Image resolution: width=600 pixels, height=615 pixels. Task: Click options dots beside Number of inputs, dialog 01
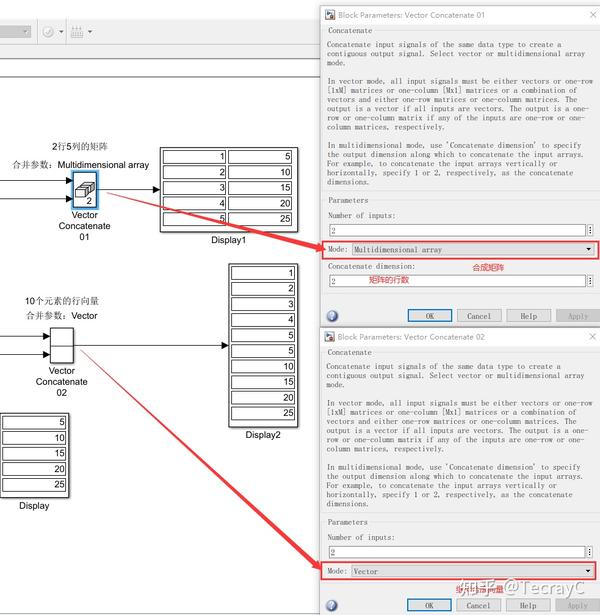[x=590, y=230]
